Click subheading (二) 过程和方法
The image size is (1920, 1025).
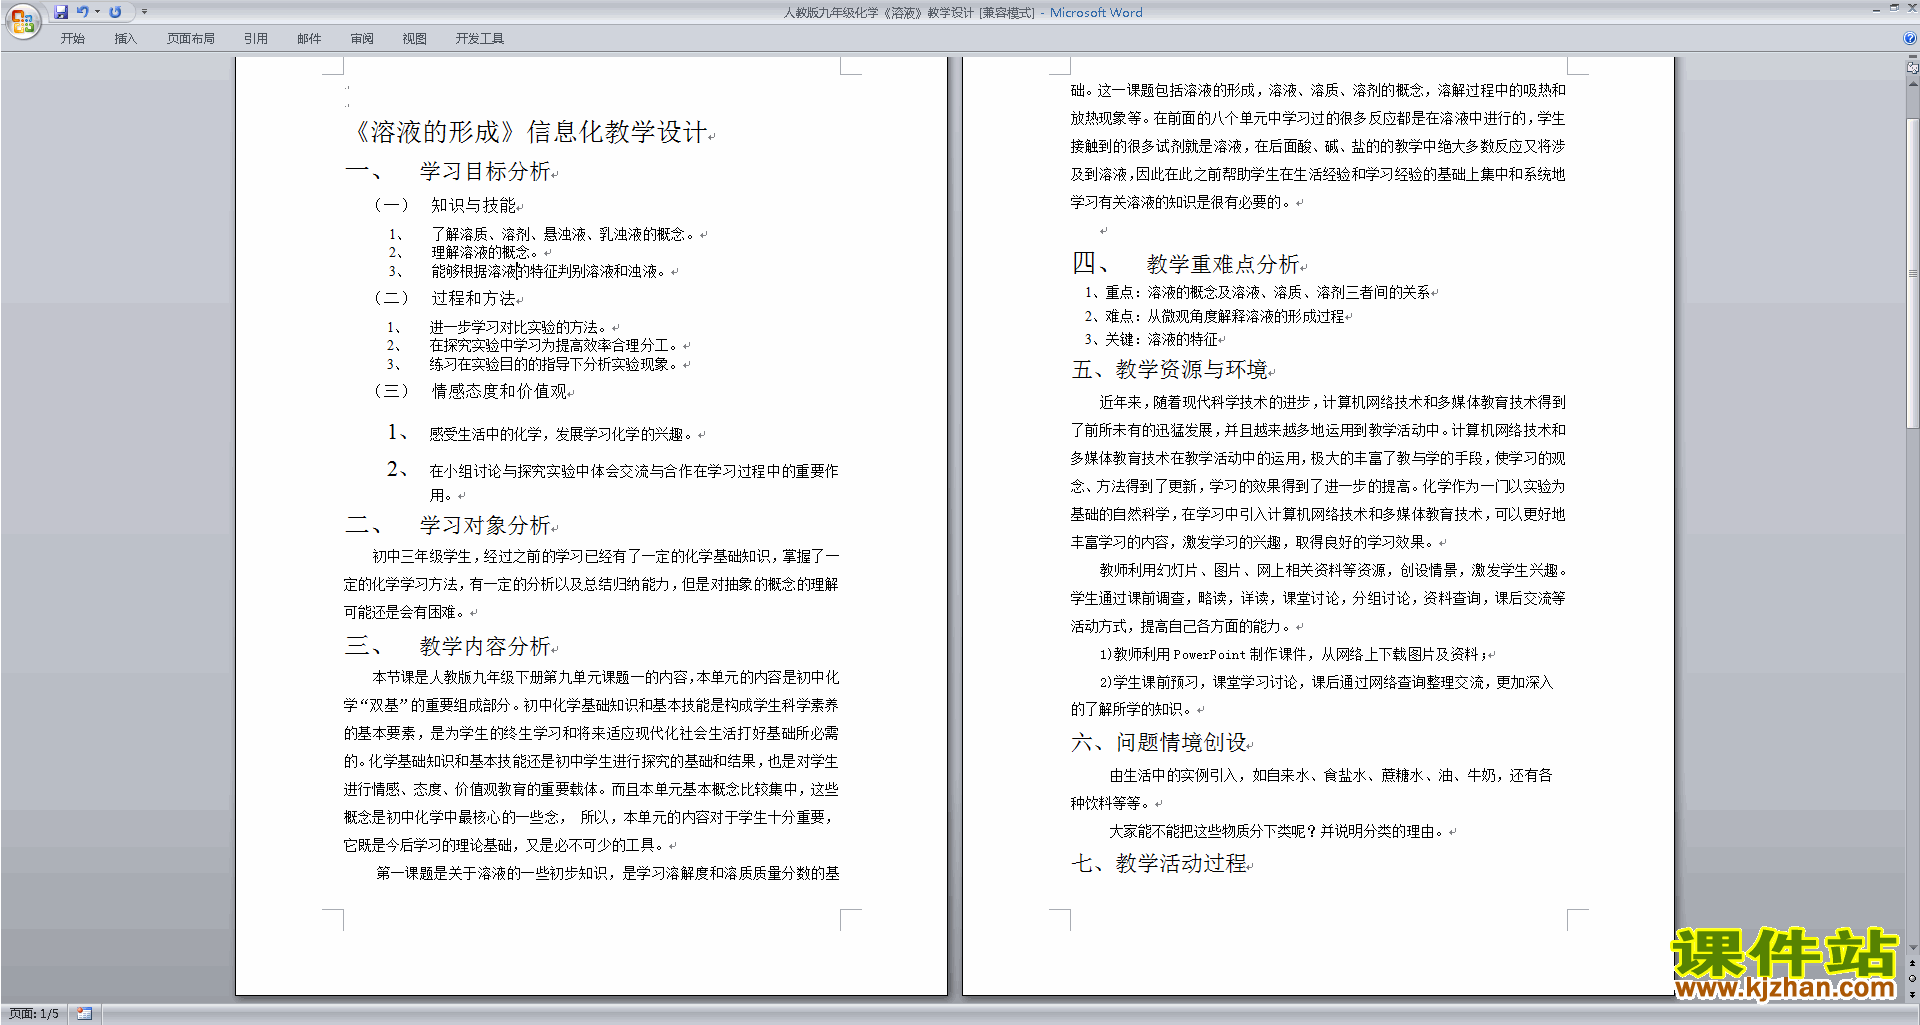(x=445, y=298)
